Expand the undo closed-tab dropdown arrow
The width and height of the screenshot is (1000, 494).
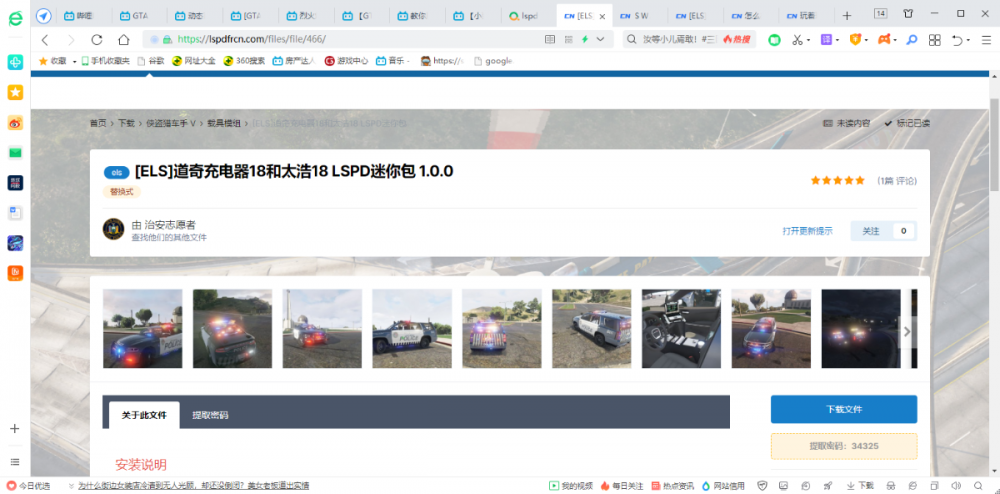[x=968, y=40]
